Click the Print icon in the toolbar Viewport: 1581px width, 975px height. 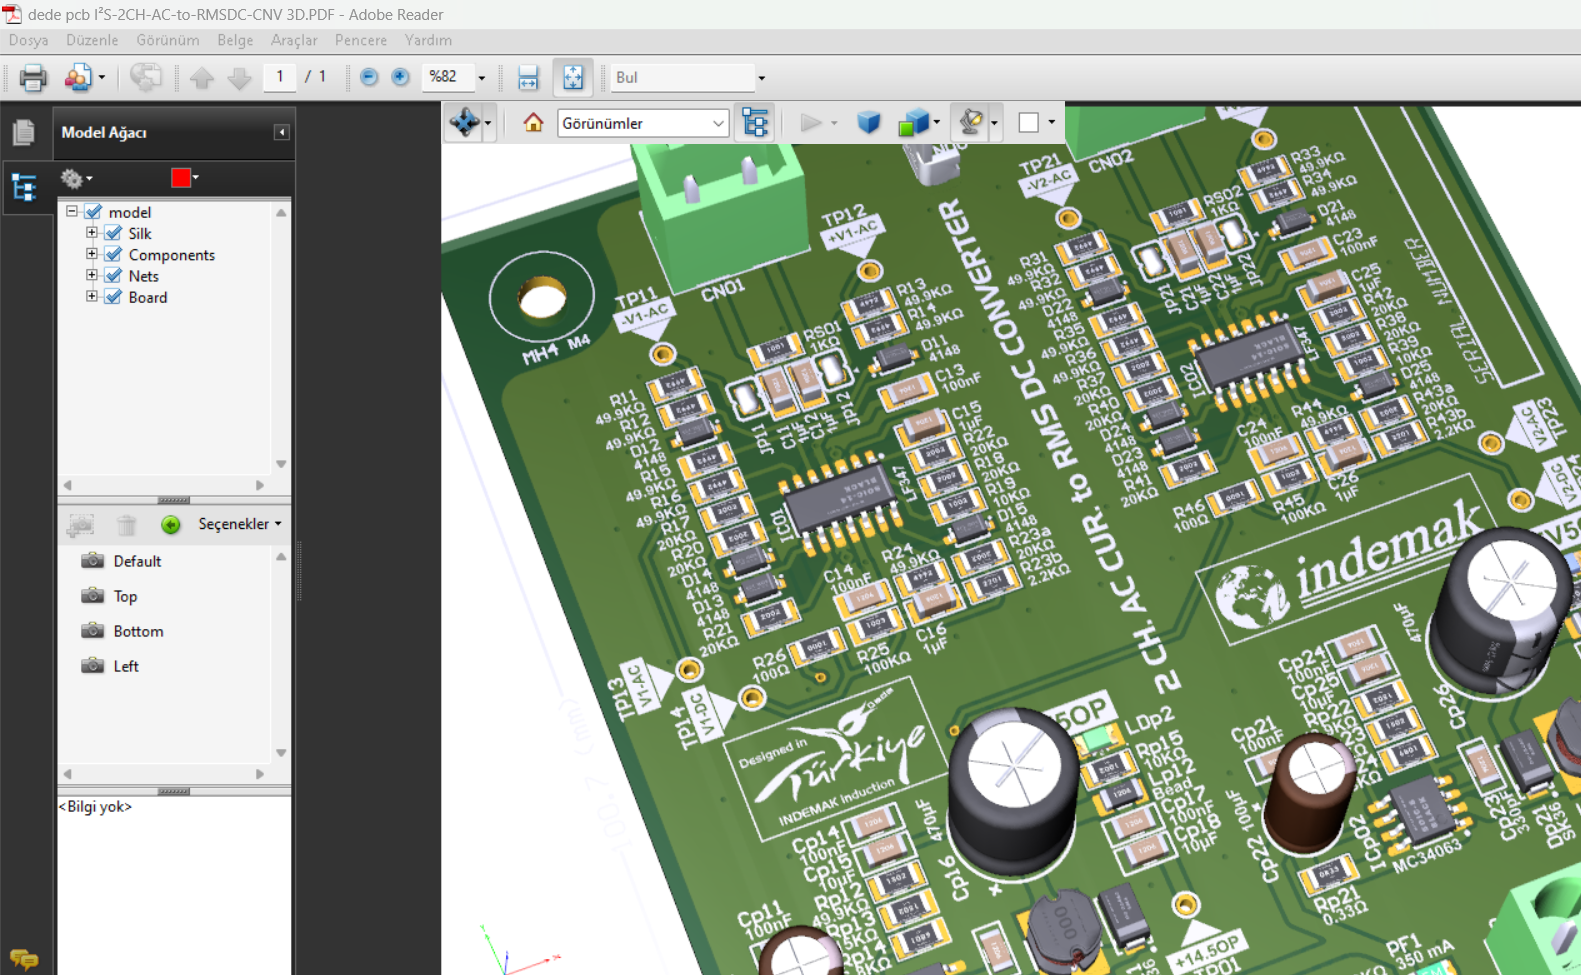pyautogui.click(x=33, y=77)
